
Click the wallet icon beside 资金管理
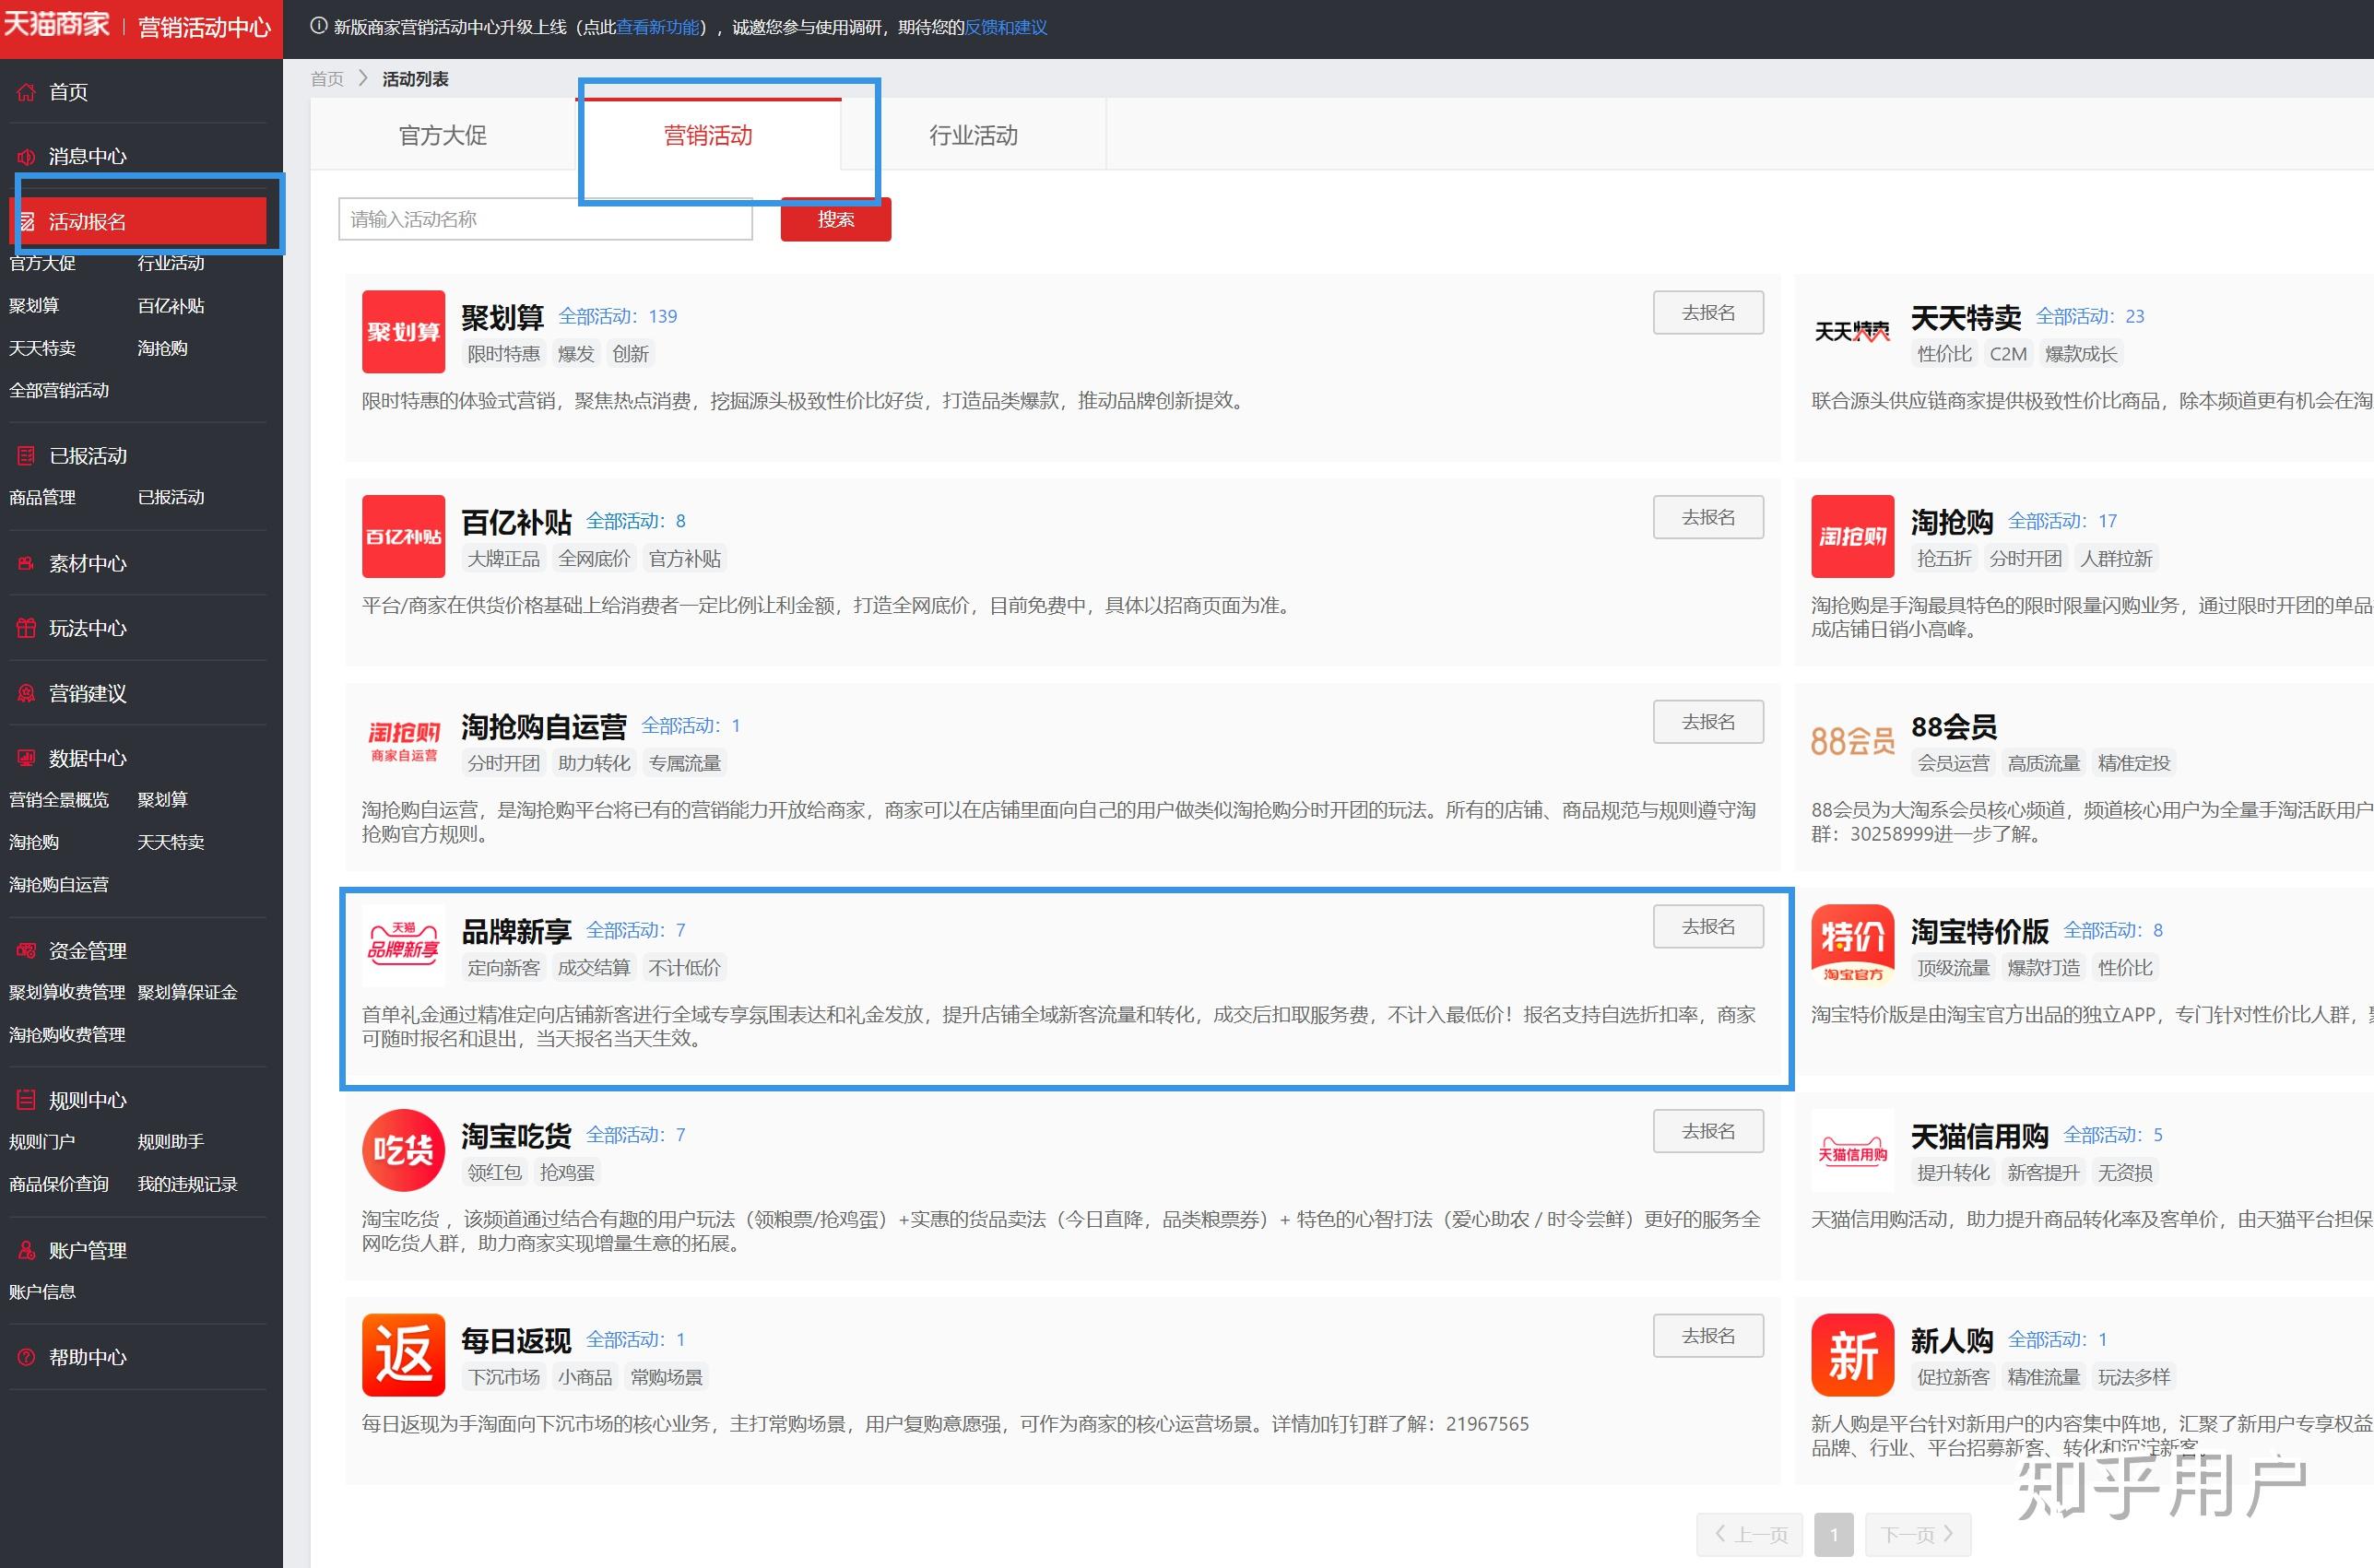(x=26, y=951)
